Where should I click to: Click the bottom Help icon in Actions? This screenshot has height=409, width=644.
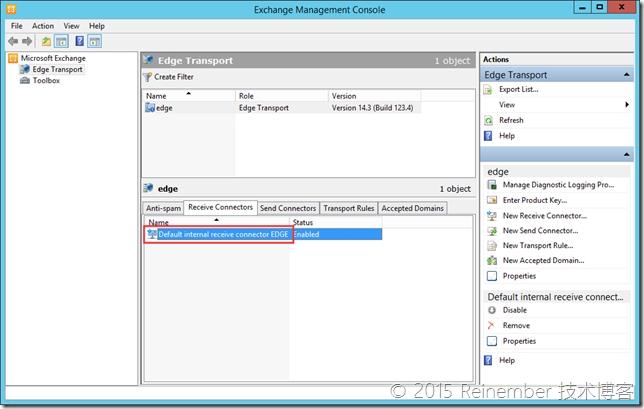pos(488,361)
